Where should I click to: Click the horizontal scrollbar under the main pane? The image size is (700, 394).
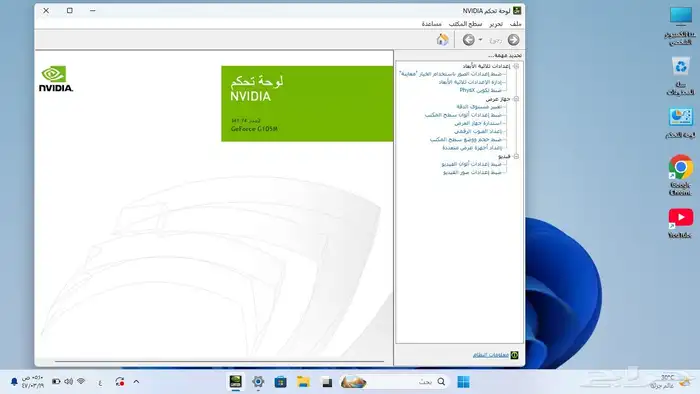(219, 361)
